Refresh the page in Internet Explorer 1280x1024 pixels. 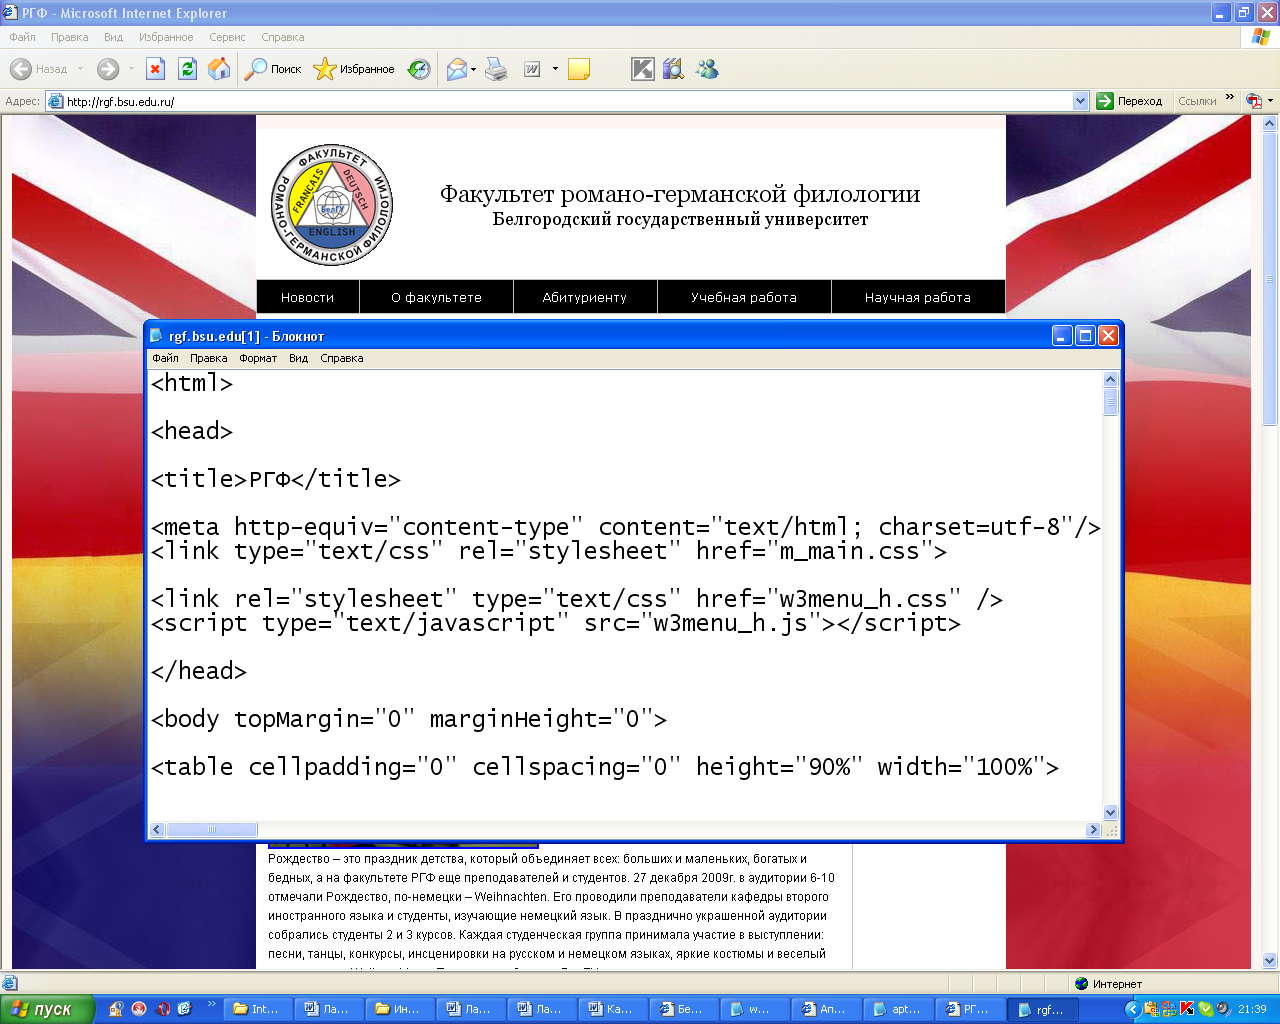(187, 69)
